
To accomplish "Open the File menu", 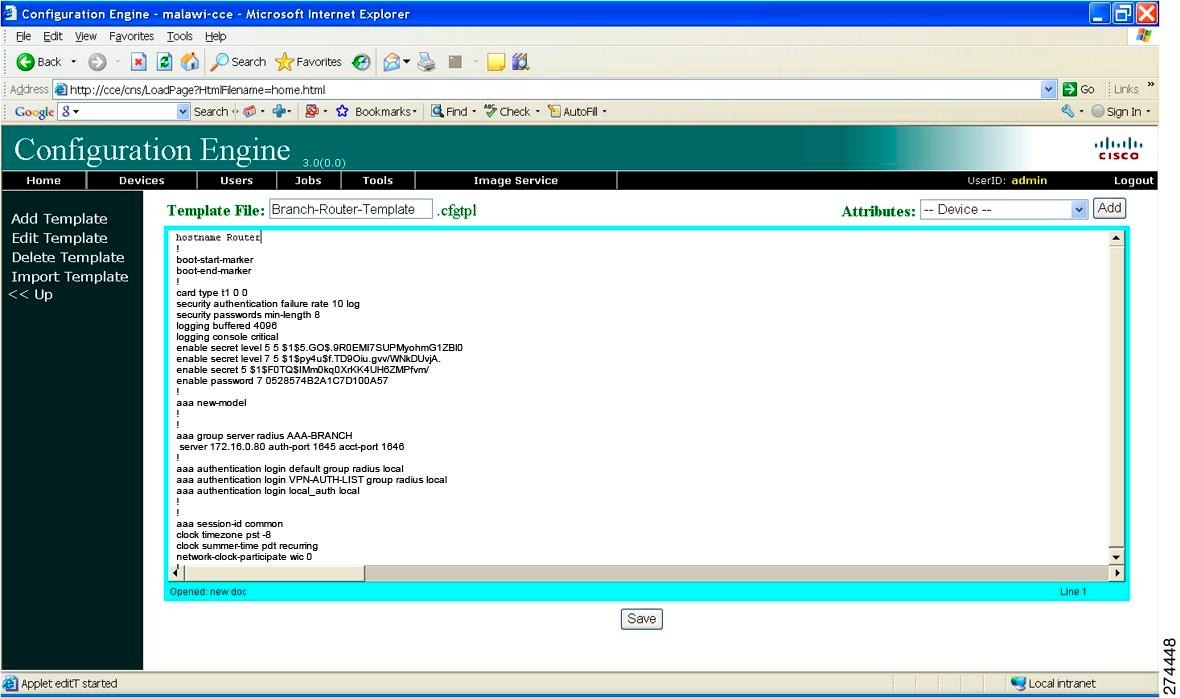I will [x=23, y=36].
